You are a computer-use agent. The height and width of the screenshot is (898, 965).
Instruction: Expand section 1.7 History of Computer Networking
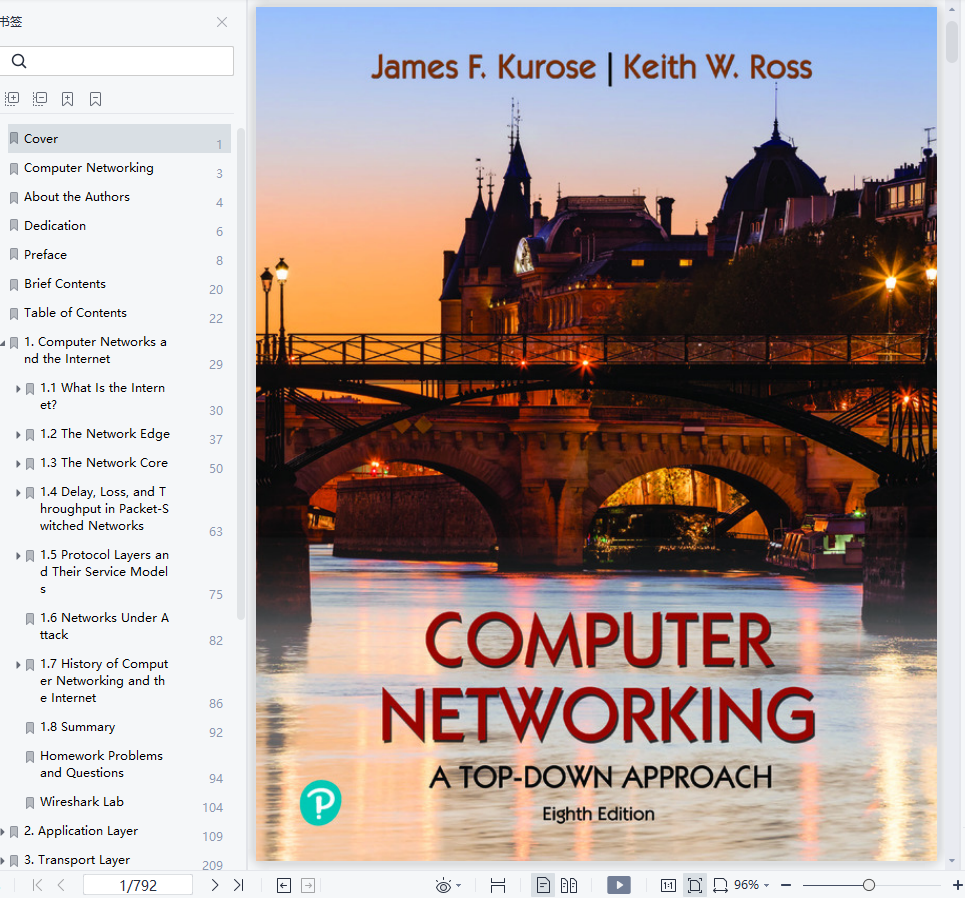[x=18, y=664]
